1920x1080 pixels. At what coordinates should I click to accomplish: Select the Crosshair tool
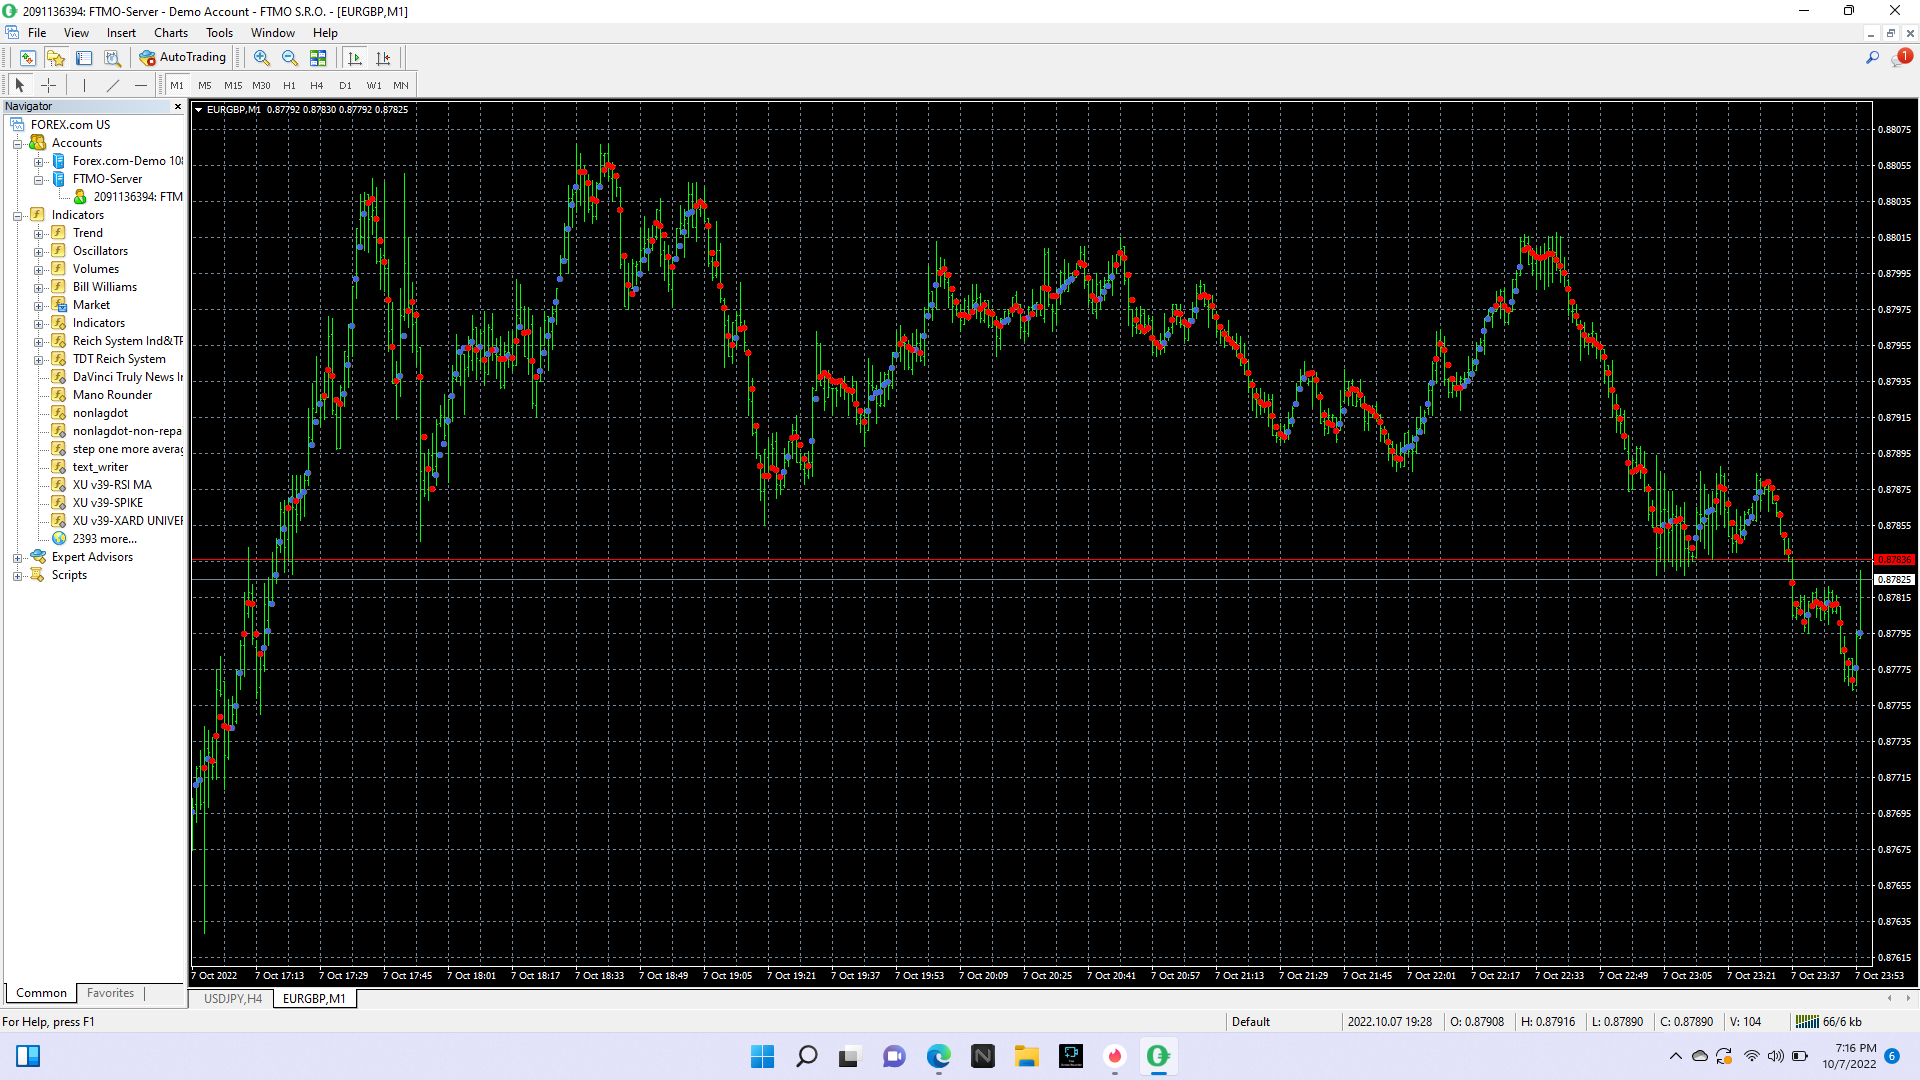point(48,85)
